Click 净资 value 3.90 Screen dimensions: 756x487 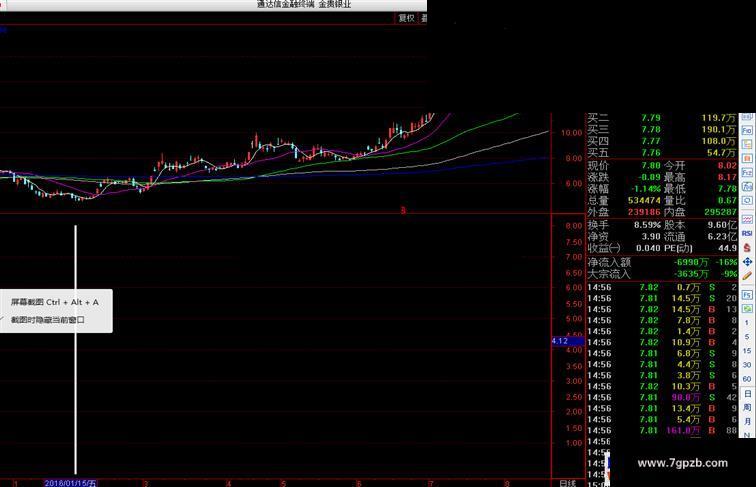[650, 236]
